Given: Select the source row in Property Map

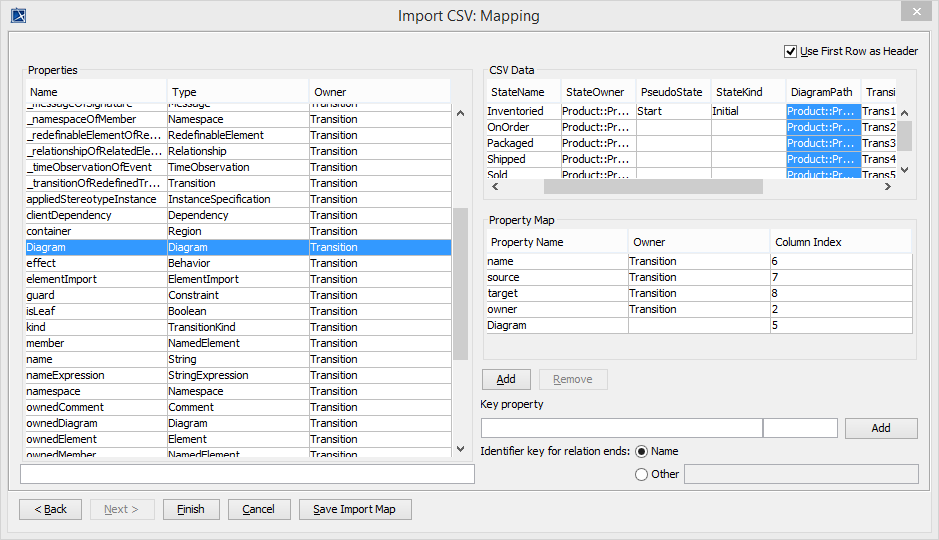Looking at the screenshot, I should point(556,277).
